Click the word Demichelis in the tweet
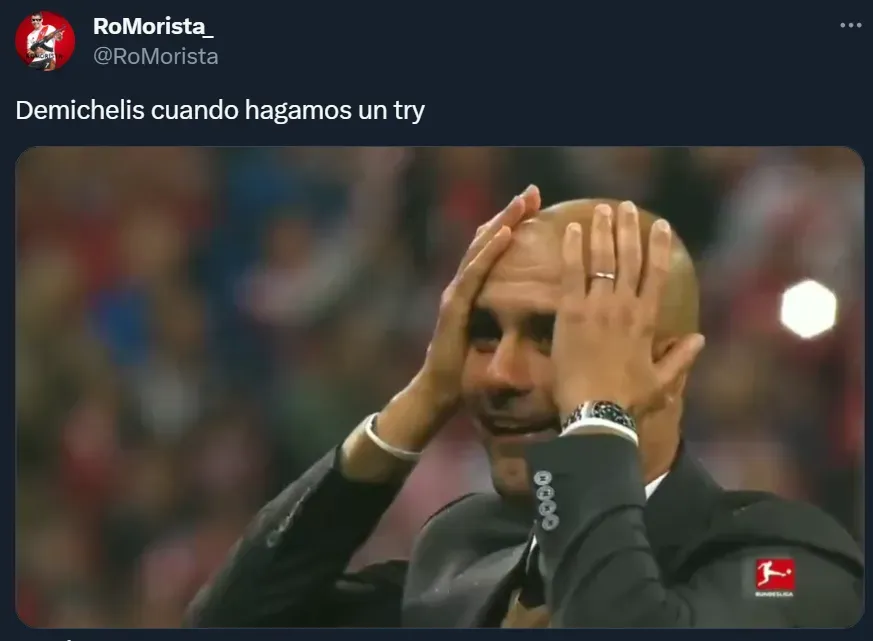The height and width of the screenshot is (641, 873). 80,110
